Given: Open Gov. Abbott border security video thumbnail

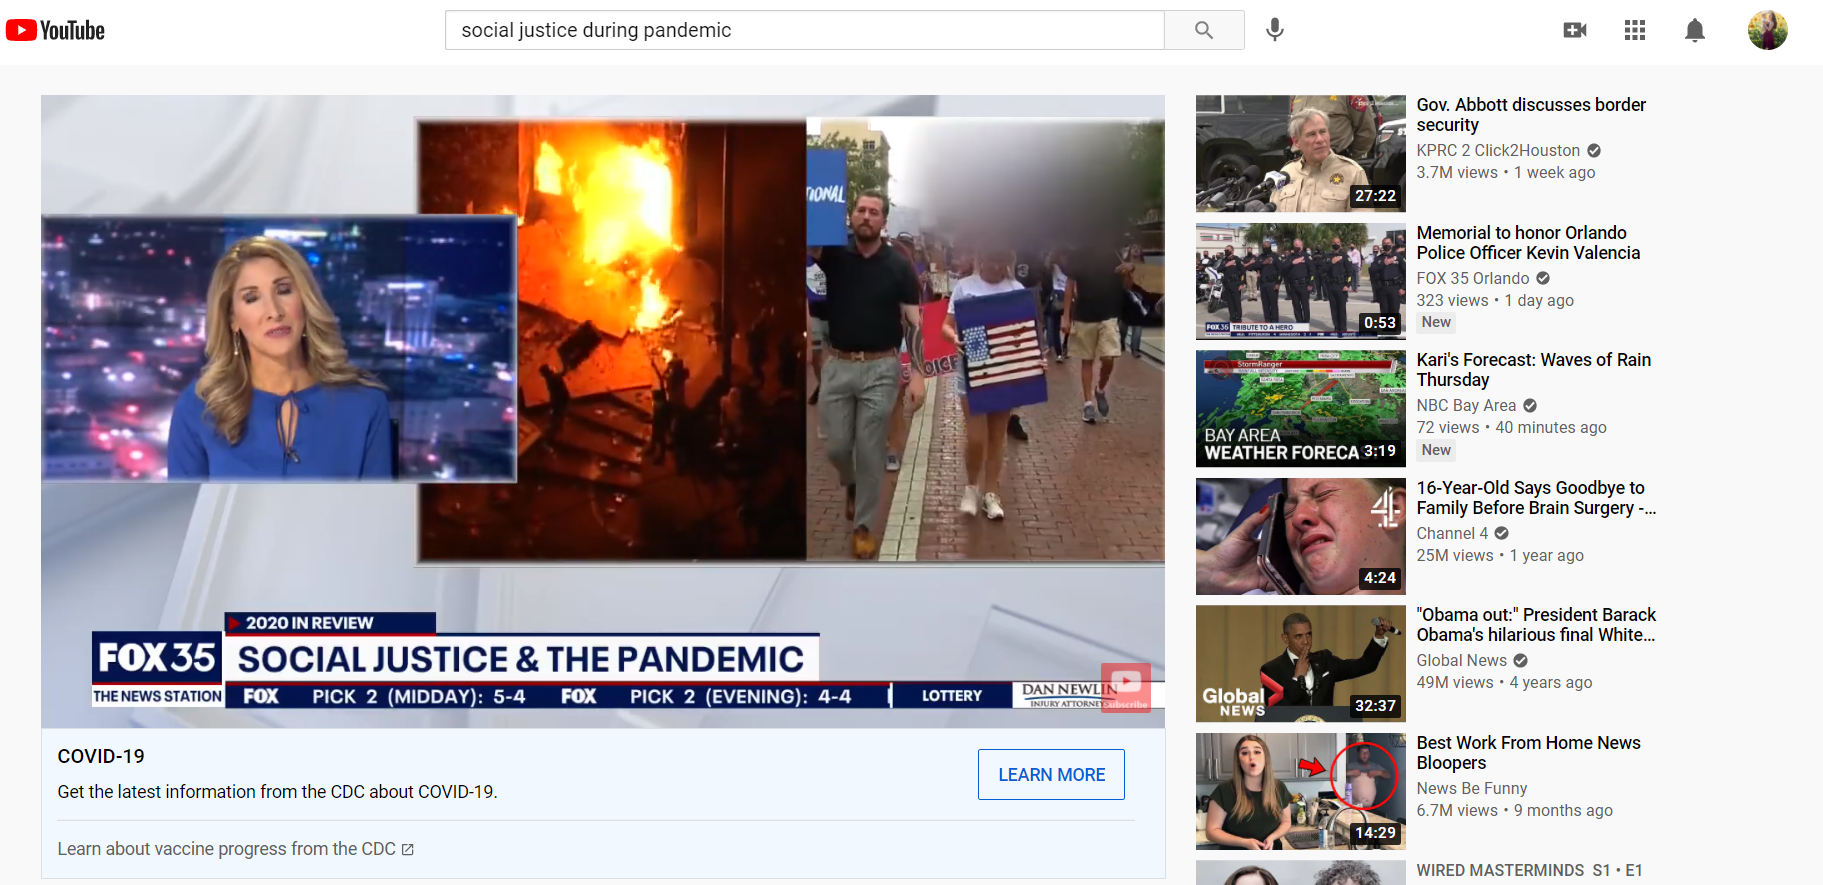Looking at the screenshot, I should (1300, 153).
